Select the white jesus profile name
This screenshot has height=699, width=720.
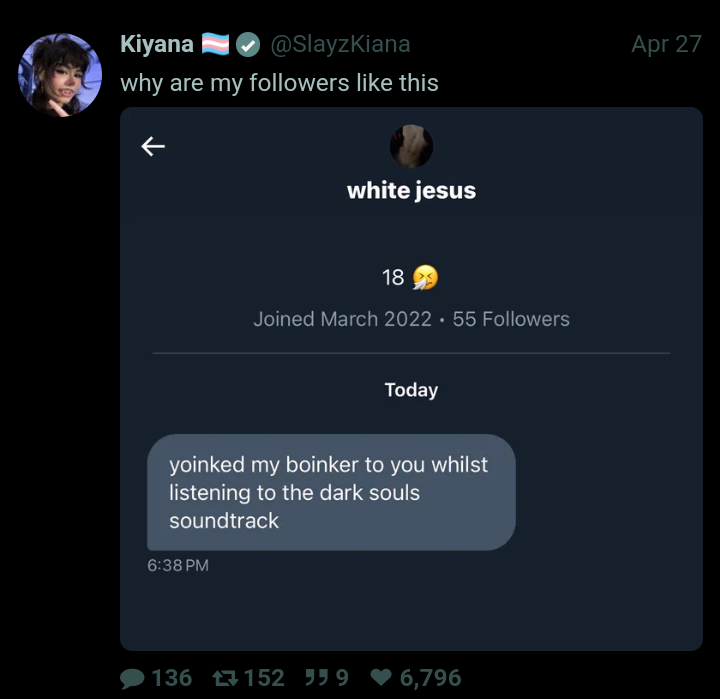(x=411, y=190)
